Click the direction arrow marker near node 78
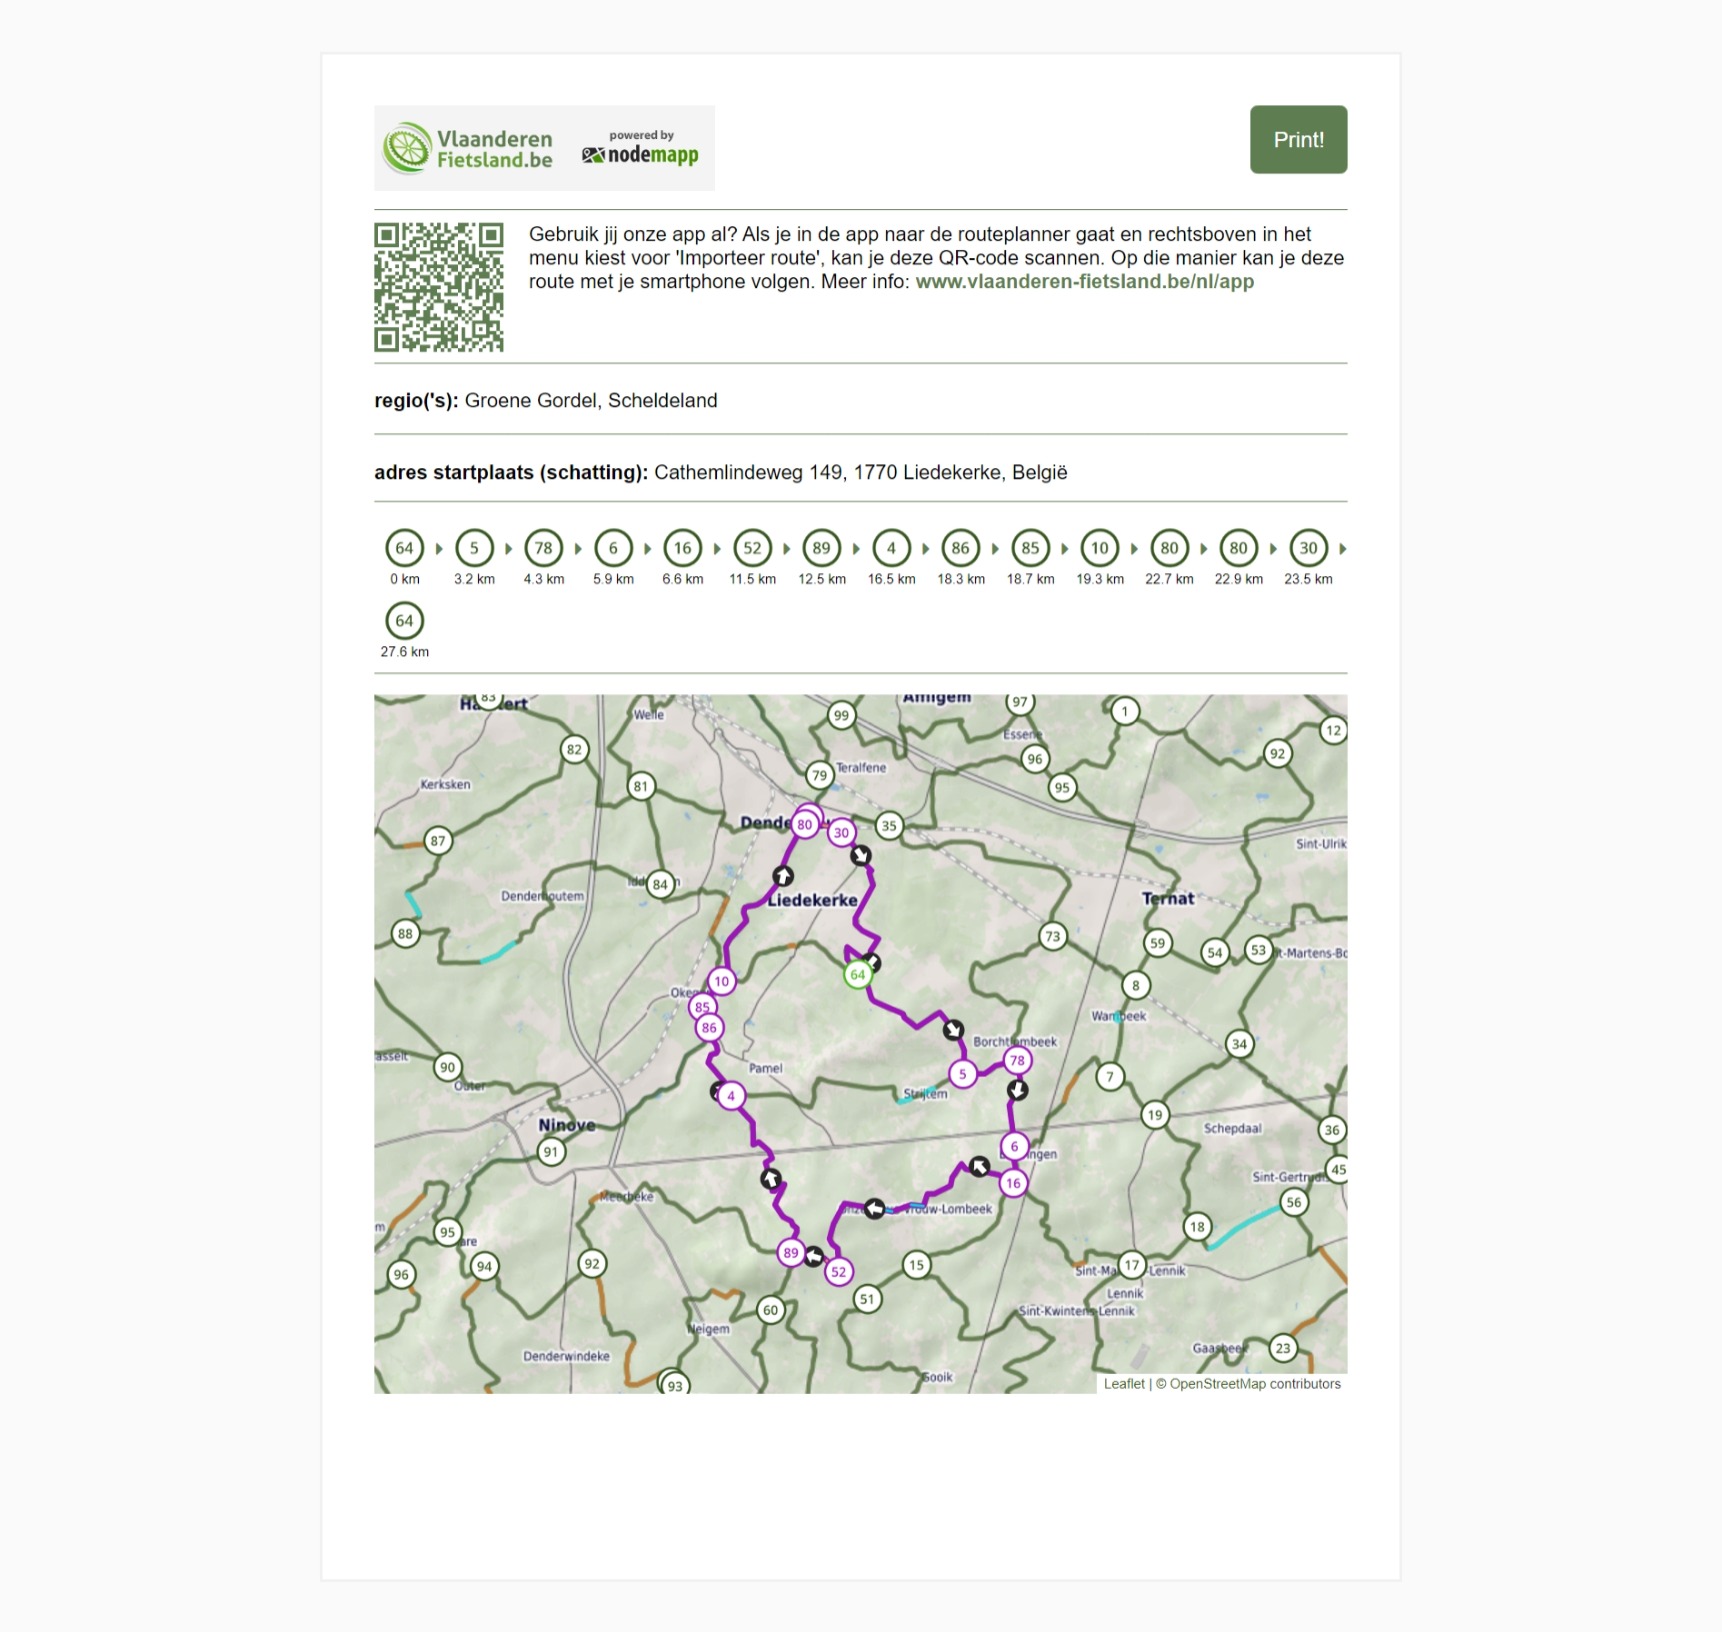The image size is (1722, 1632). pyautogui.click(x=1018, y=1090)
